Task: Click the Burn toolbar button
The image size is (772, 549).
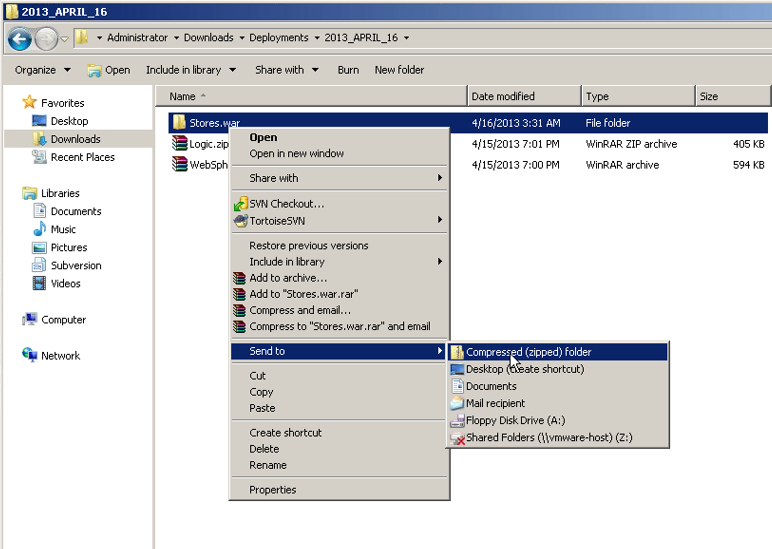Action: coord(348,70)
